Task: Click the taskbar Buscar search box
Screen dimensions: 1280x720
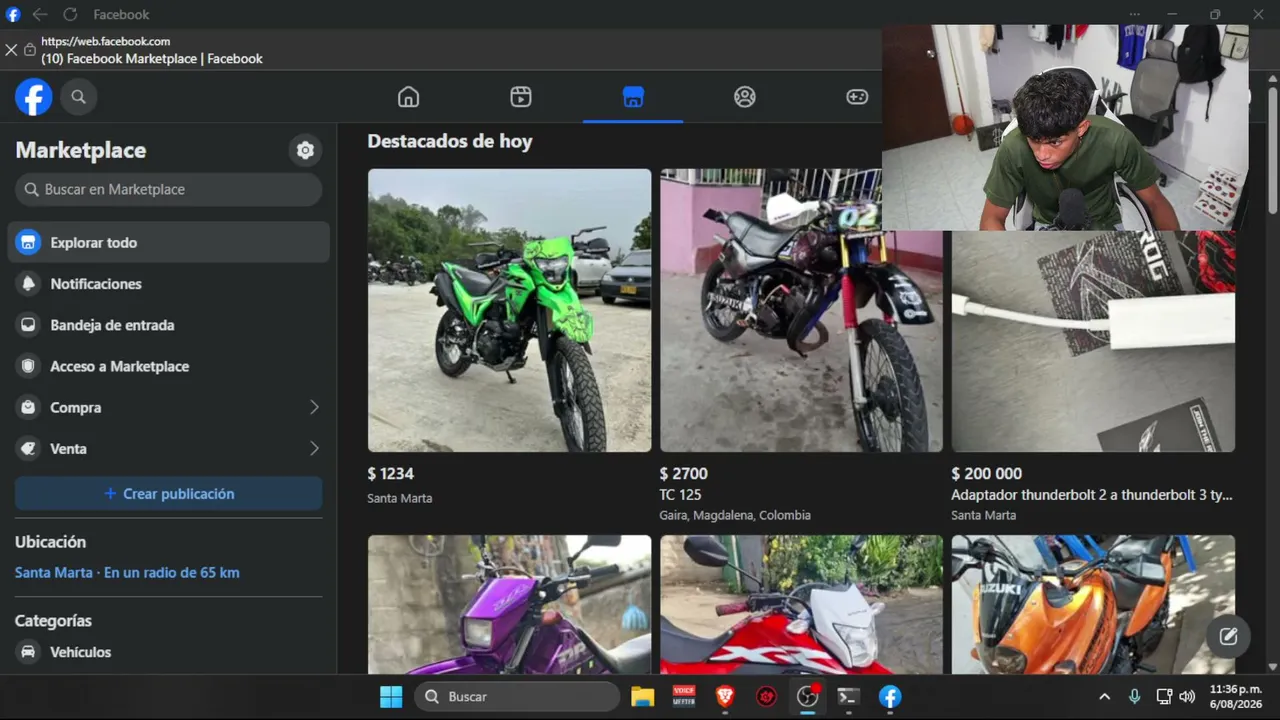Action: 516,697
